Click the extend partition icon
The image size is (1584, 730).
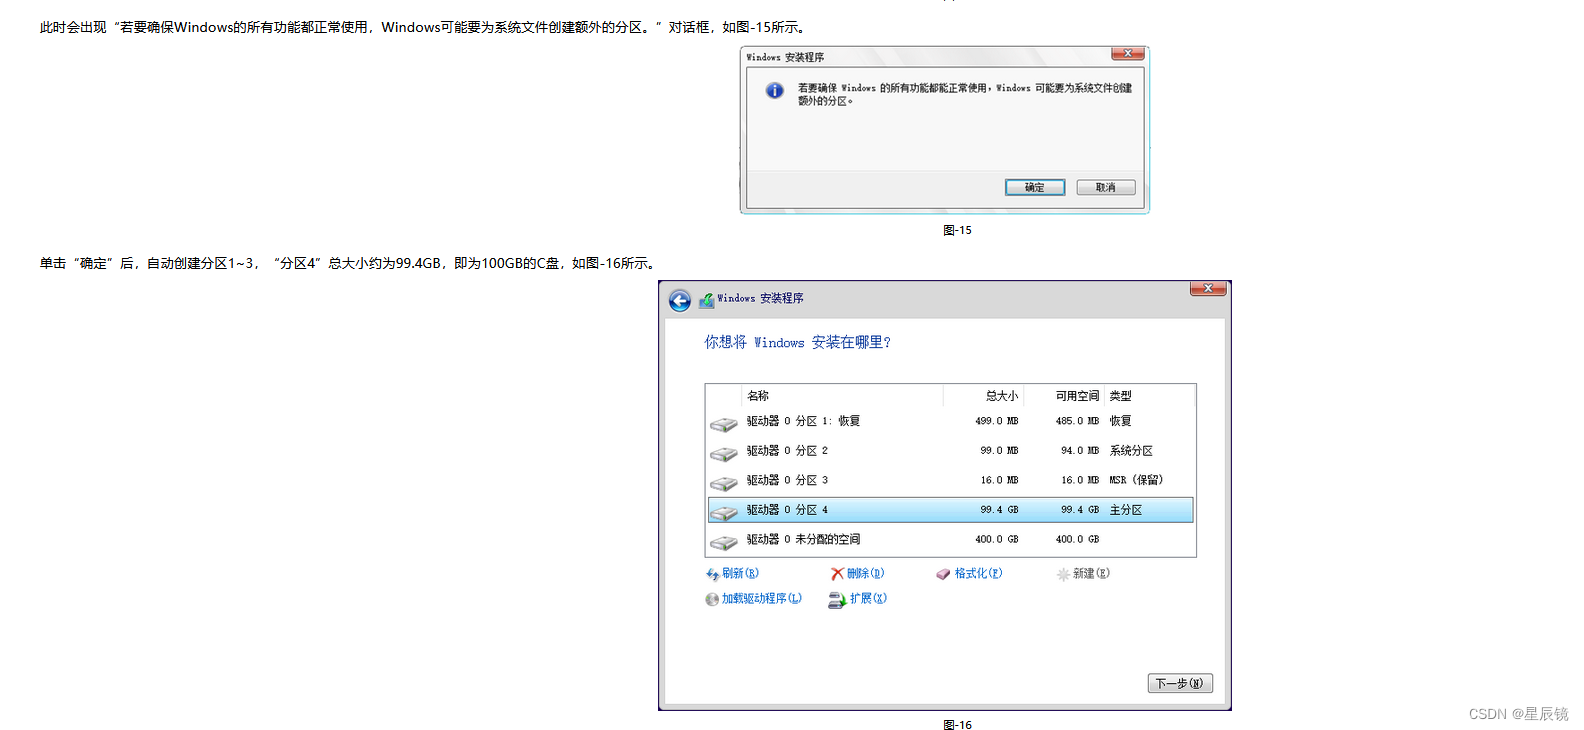[x=837, y=600]
